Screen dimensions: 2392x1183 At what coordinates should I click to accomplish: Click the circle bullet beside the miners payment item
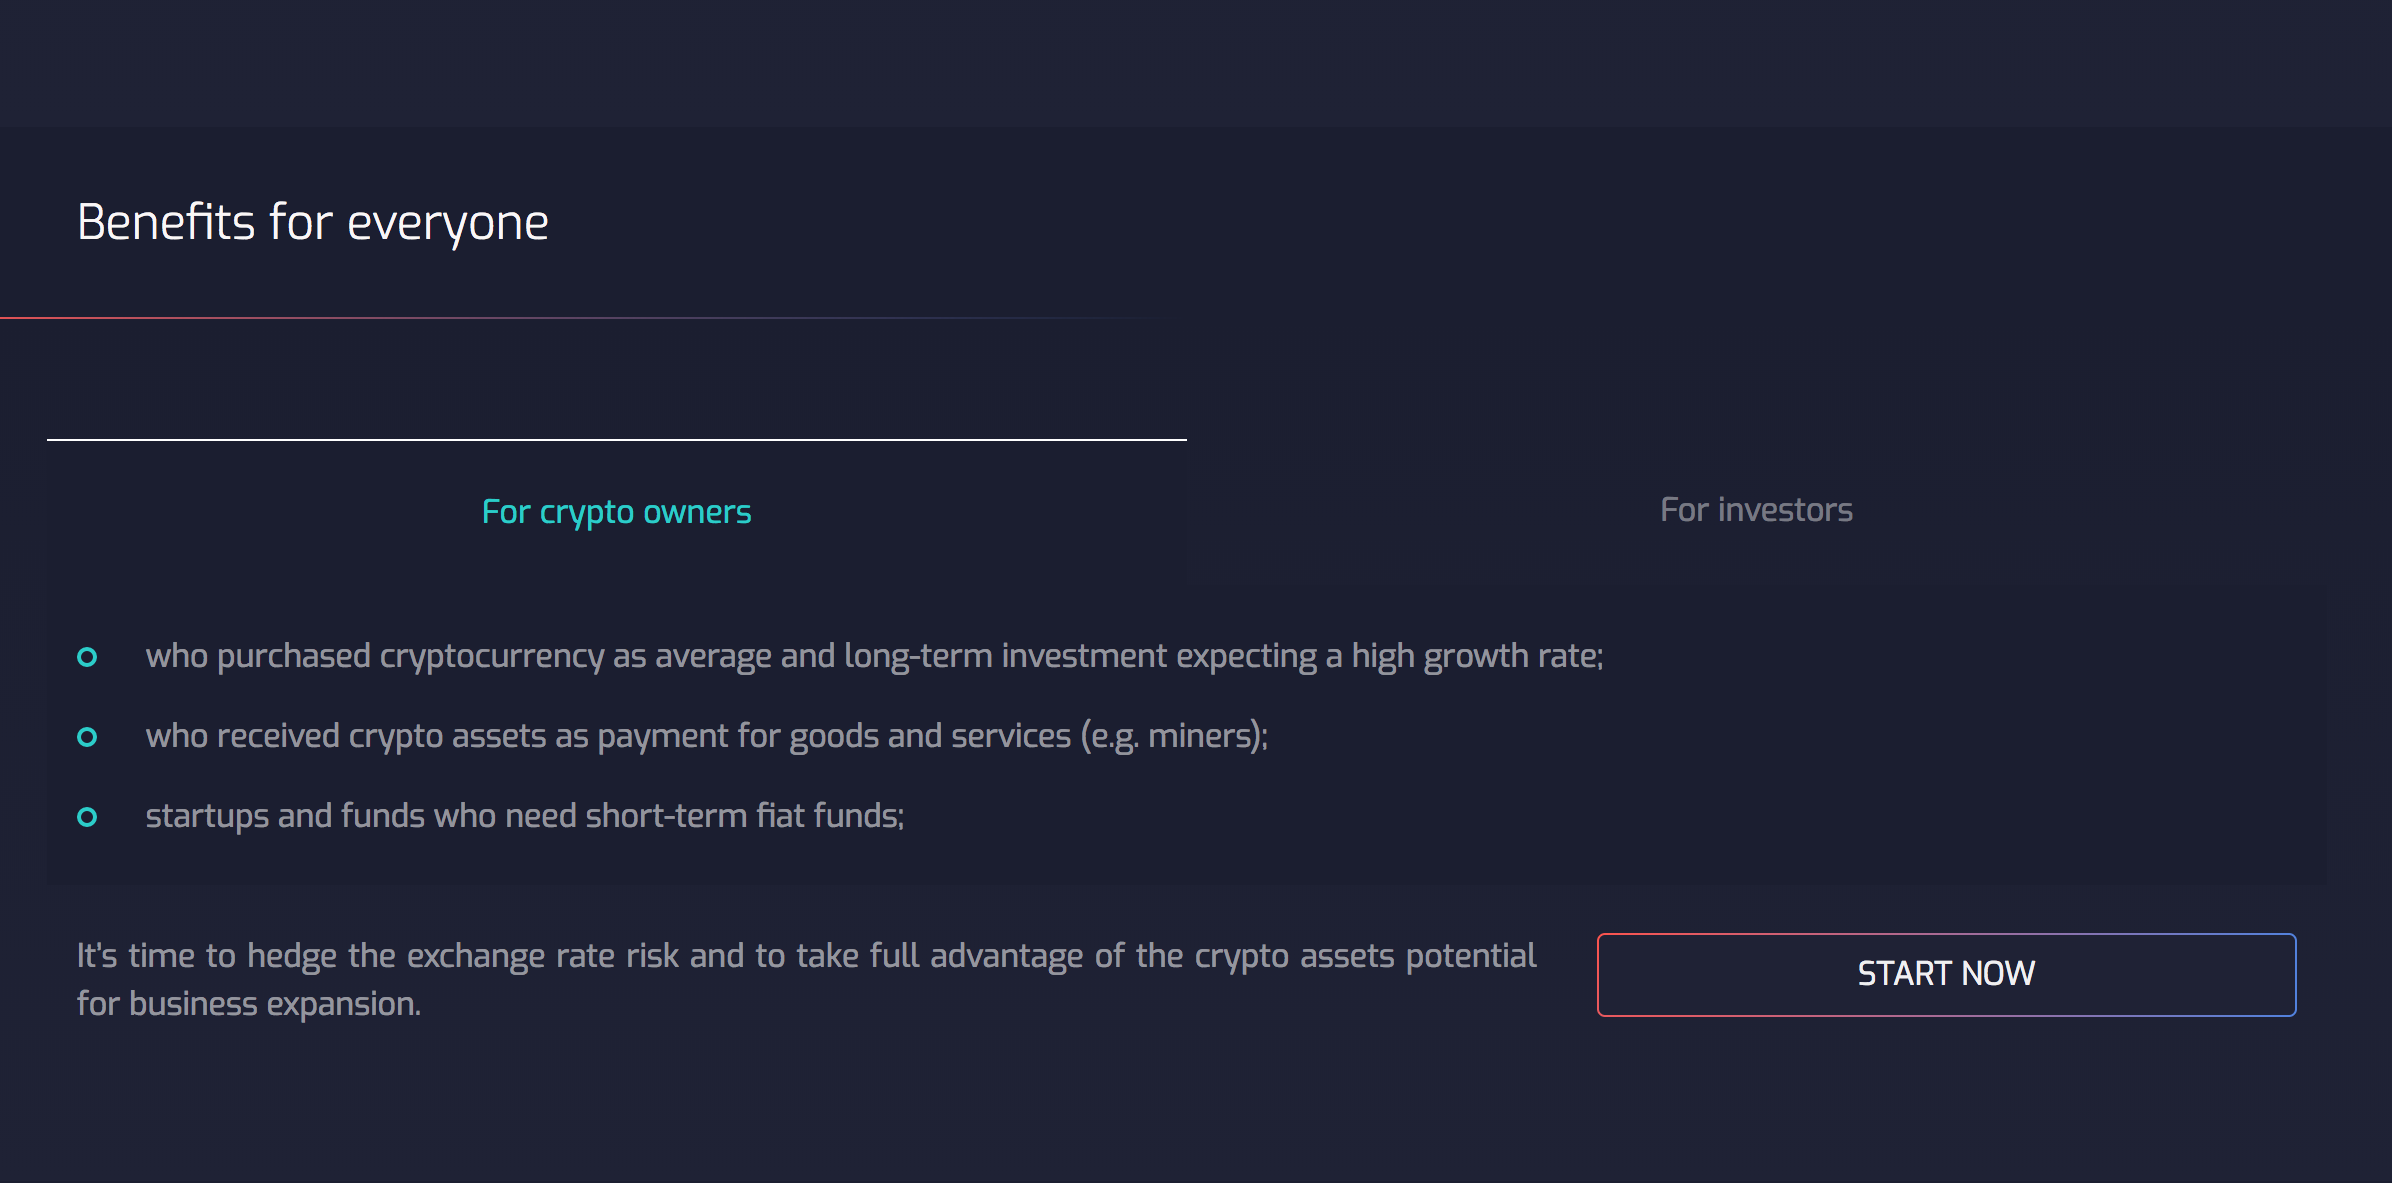[x=89, y=737]
